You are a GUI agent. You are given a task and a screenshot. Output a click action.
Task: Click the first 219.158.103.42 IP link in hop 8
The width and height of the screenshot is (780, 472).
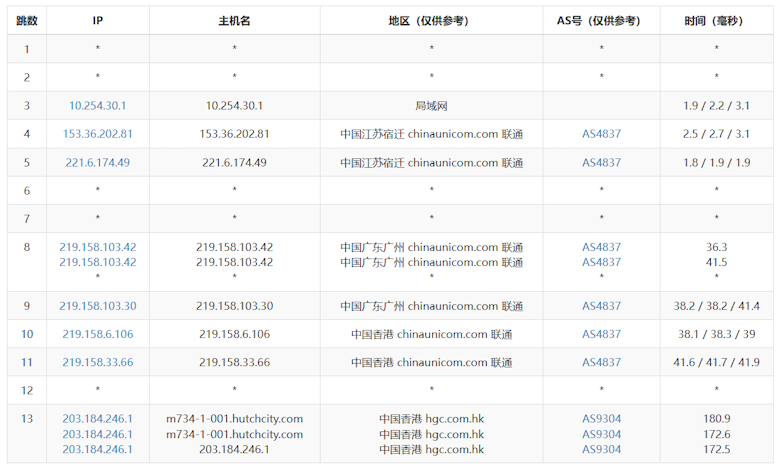point(97,247)
